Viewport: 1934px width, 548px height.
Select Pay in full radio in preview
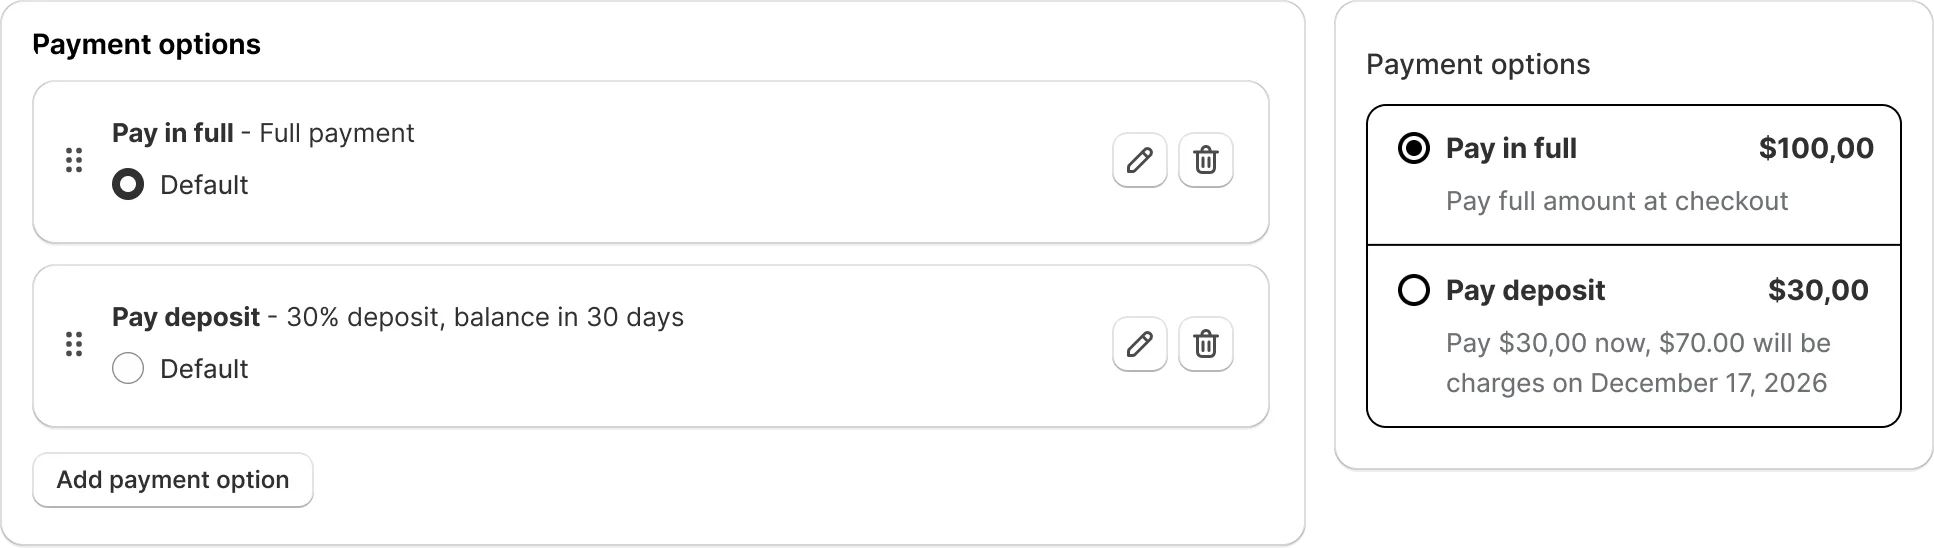(1413, 149)
